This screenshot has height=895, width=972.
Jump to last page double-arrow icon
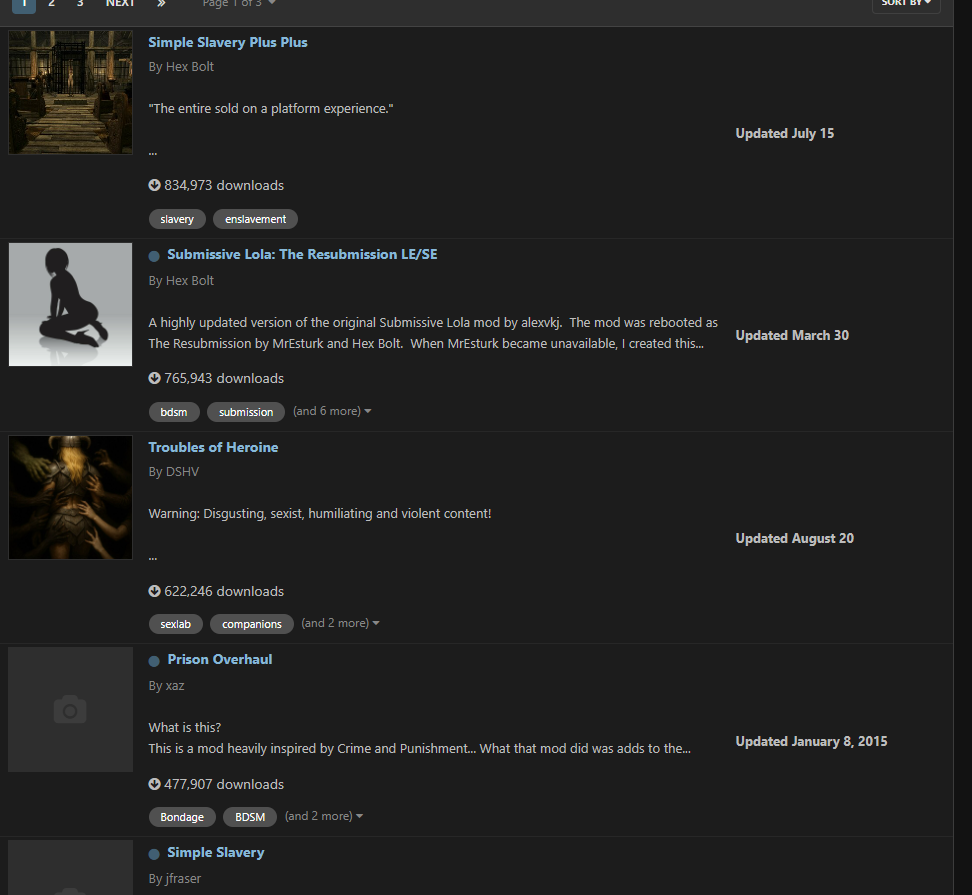161,4
